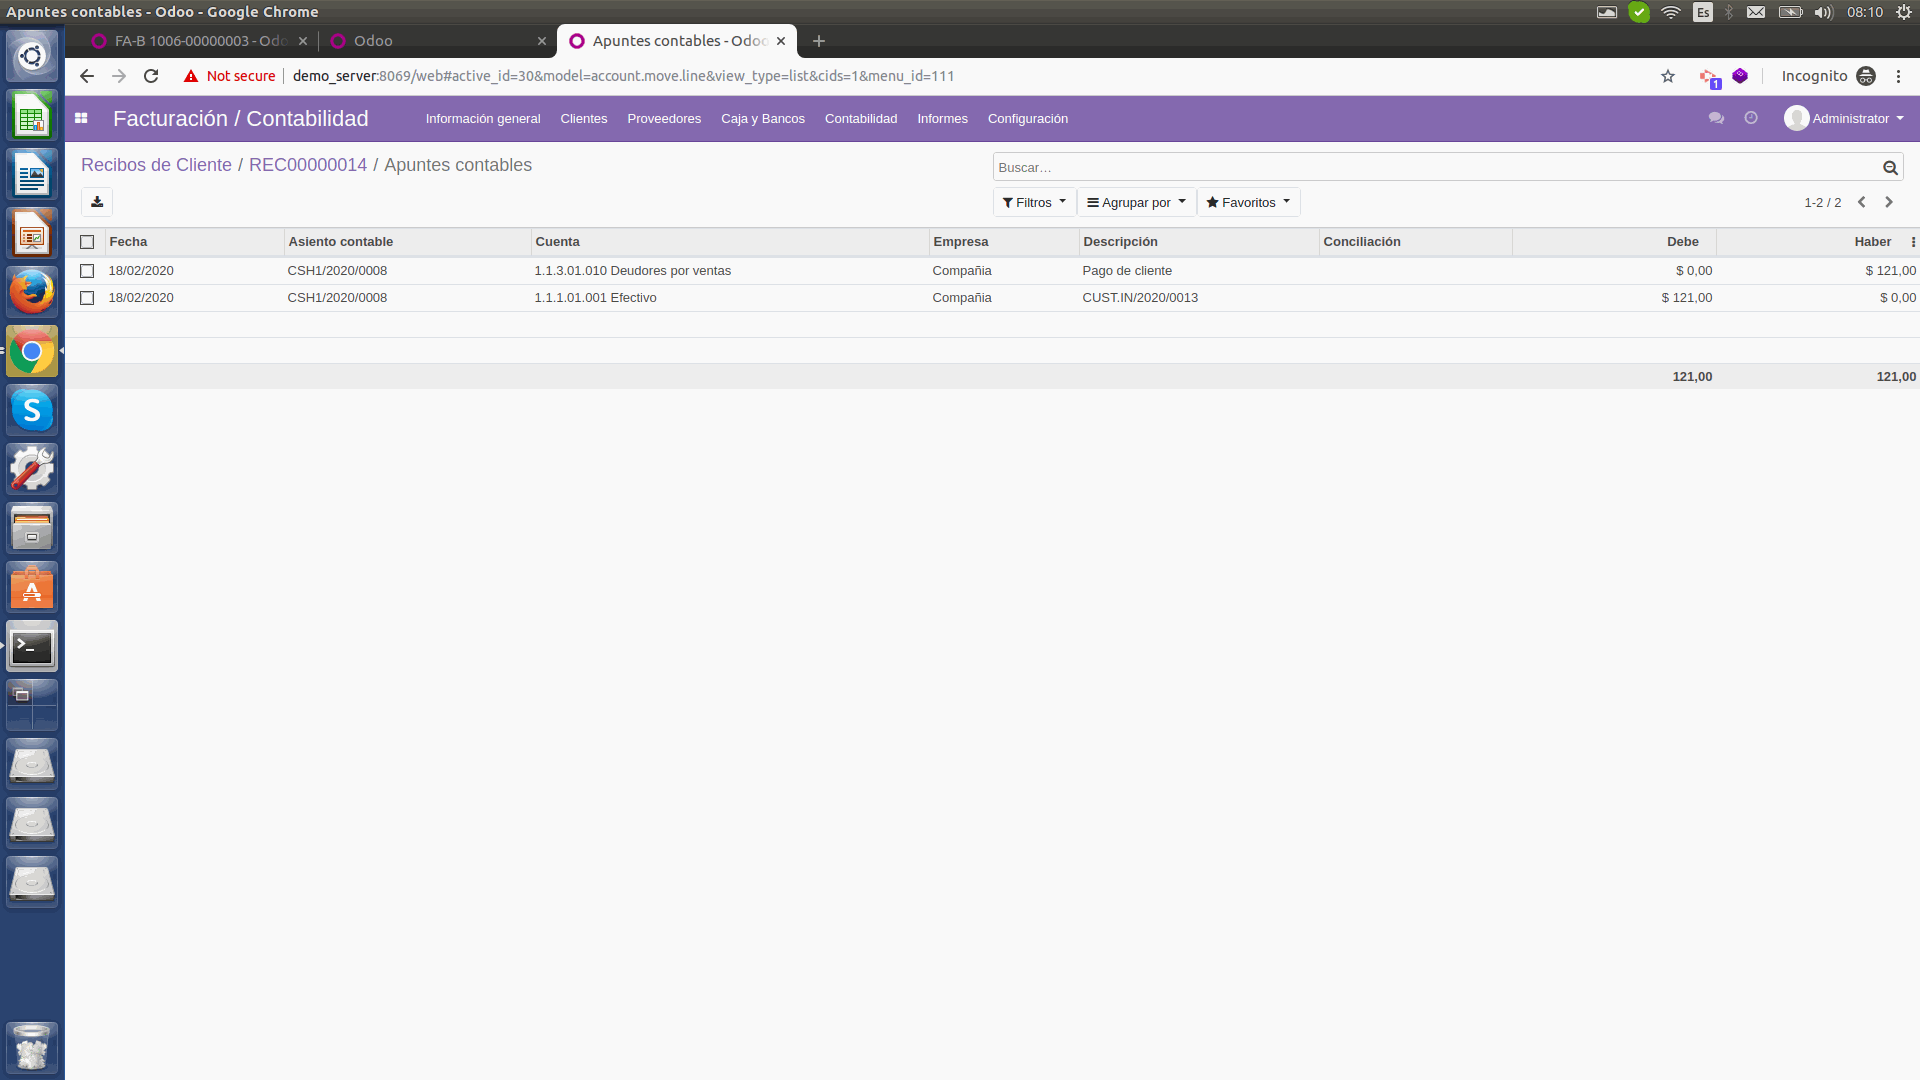Open Chrome three-dot menu
Viewport: 1920px width, 1080px height.
click(x=1898, y=76)
